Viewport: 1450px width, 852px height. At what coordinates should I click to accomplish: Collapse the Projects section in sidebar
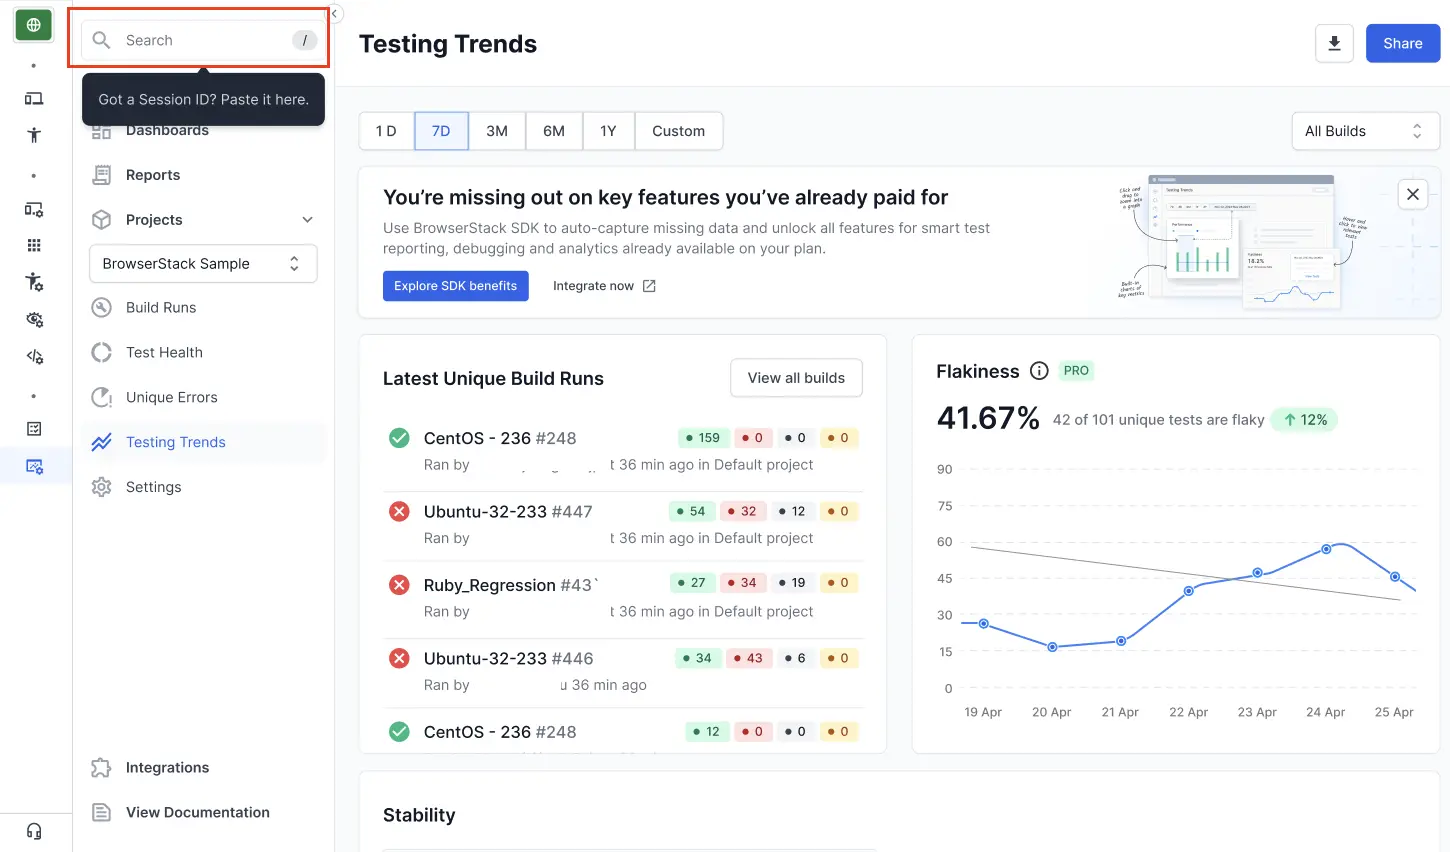(x=308, y=219)
